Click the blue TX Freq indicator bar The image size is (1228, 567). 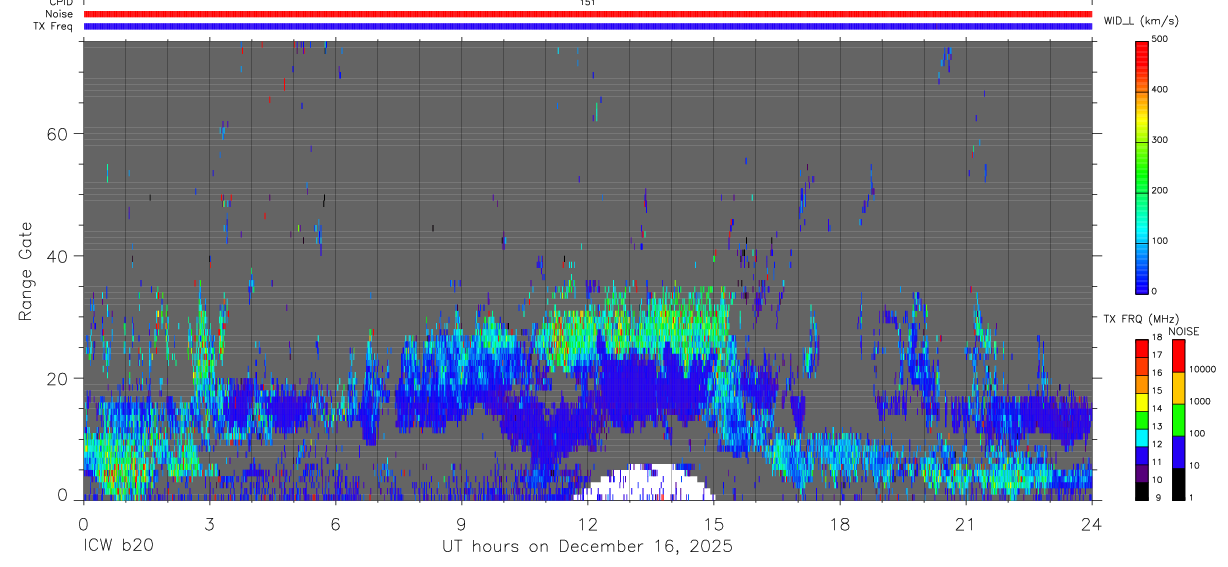click(x=588, y=26)
